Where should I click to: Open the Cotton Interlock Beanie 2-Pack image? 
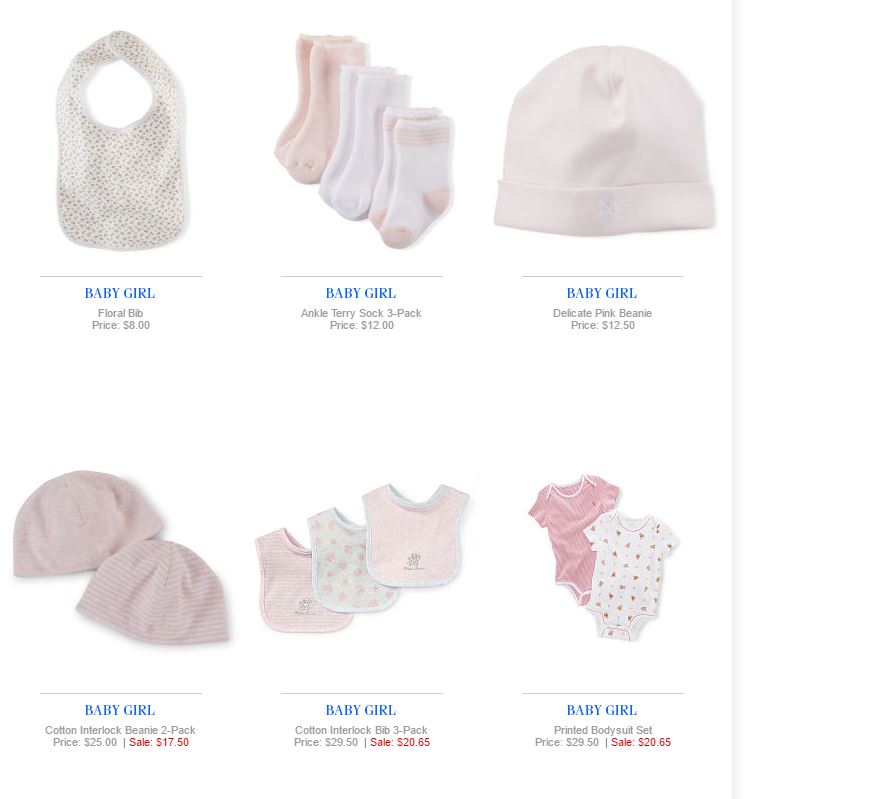pyautogui.click(x=121, y=557)
